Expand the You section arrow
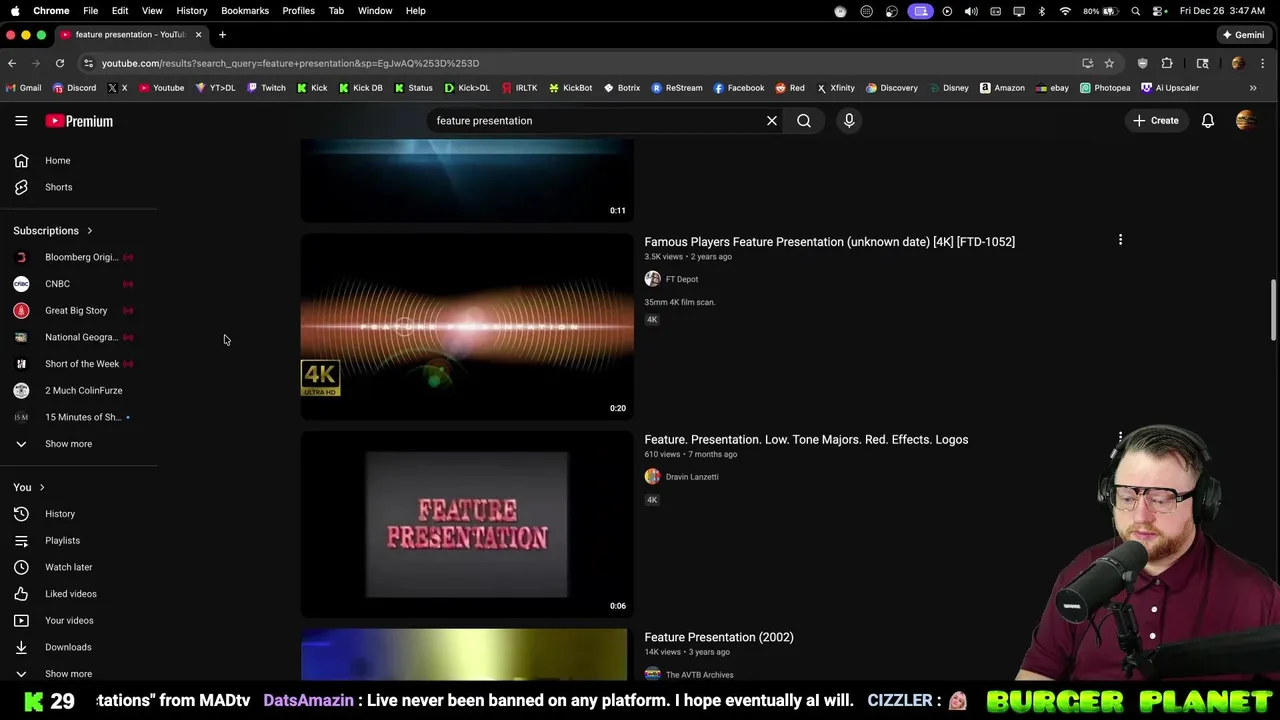This screenshot has height=720, width=1280. [x=42, y=487]
